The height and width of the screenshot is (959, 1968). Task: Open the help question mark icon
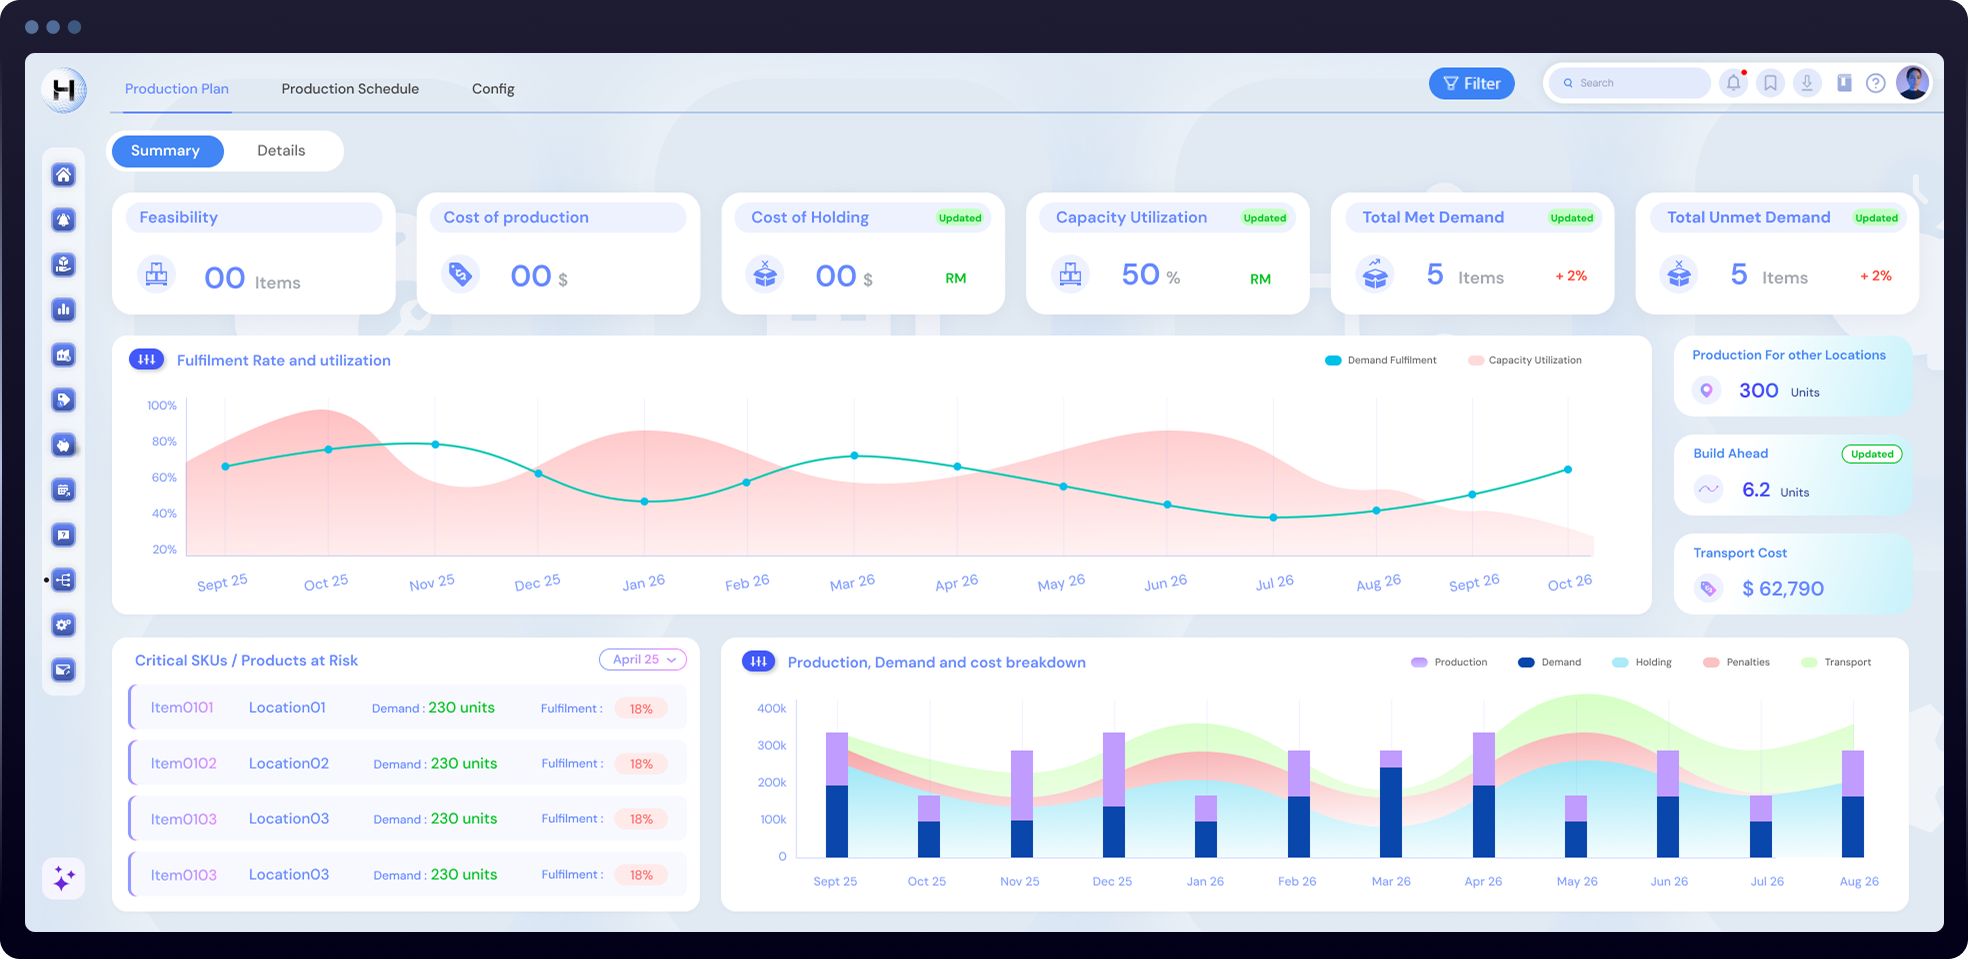1876,83
